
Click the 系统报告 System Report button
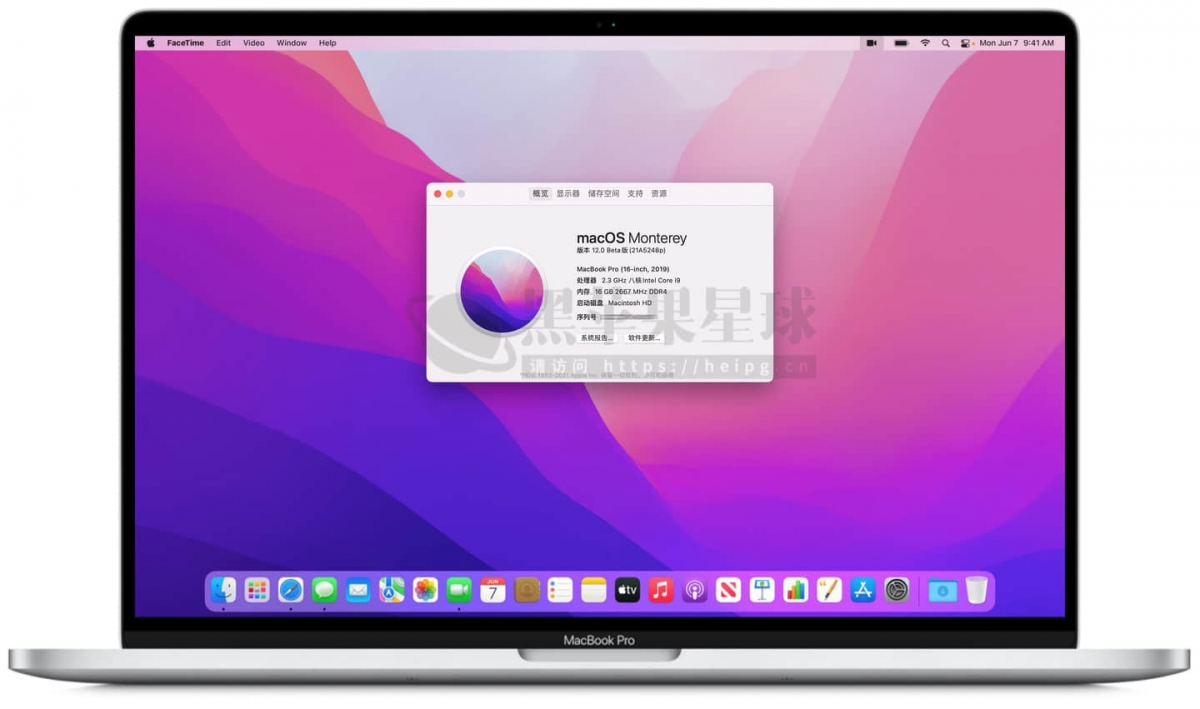596,339
